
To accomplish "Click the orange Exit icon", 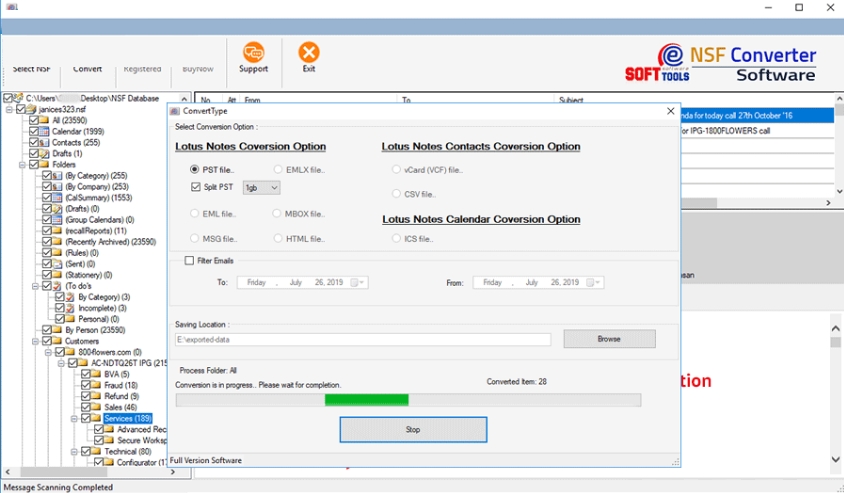I will tap(309, 52).
